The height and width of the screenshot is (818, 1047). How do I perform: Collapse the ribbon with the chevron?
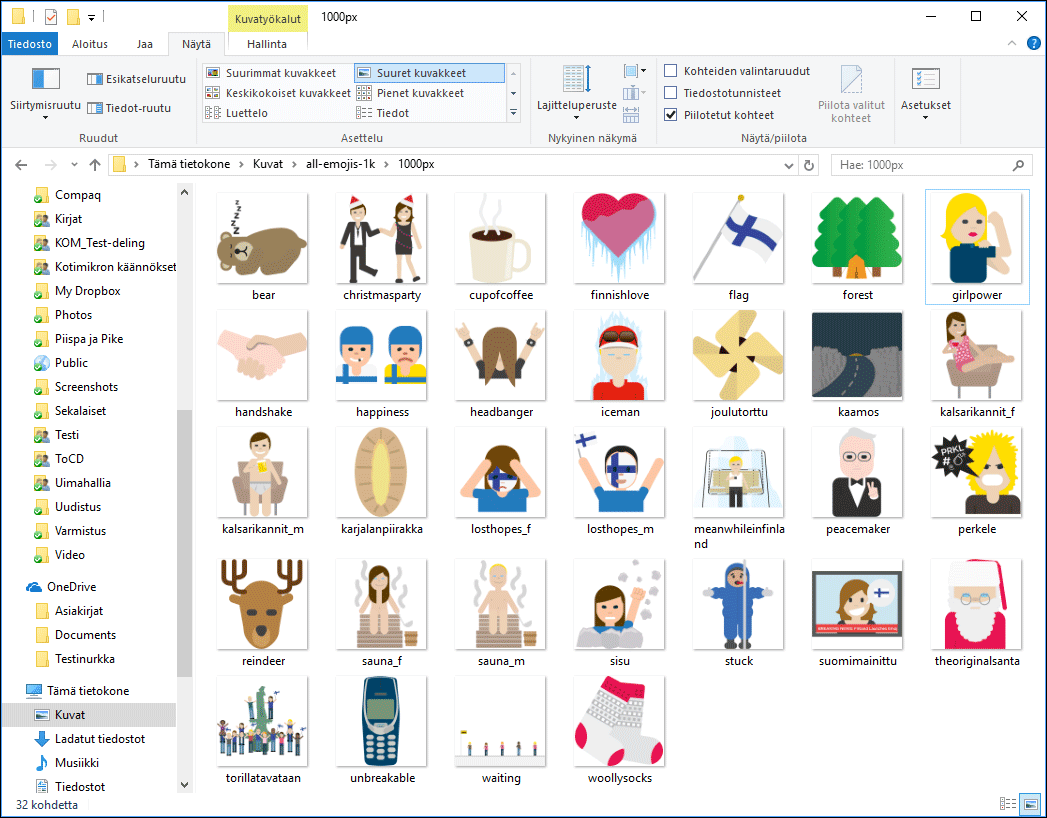(x=1014, y=44)
